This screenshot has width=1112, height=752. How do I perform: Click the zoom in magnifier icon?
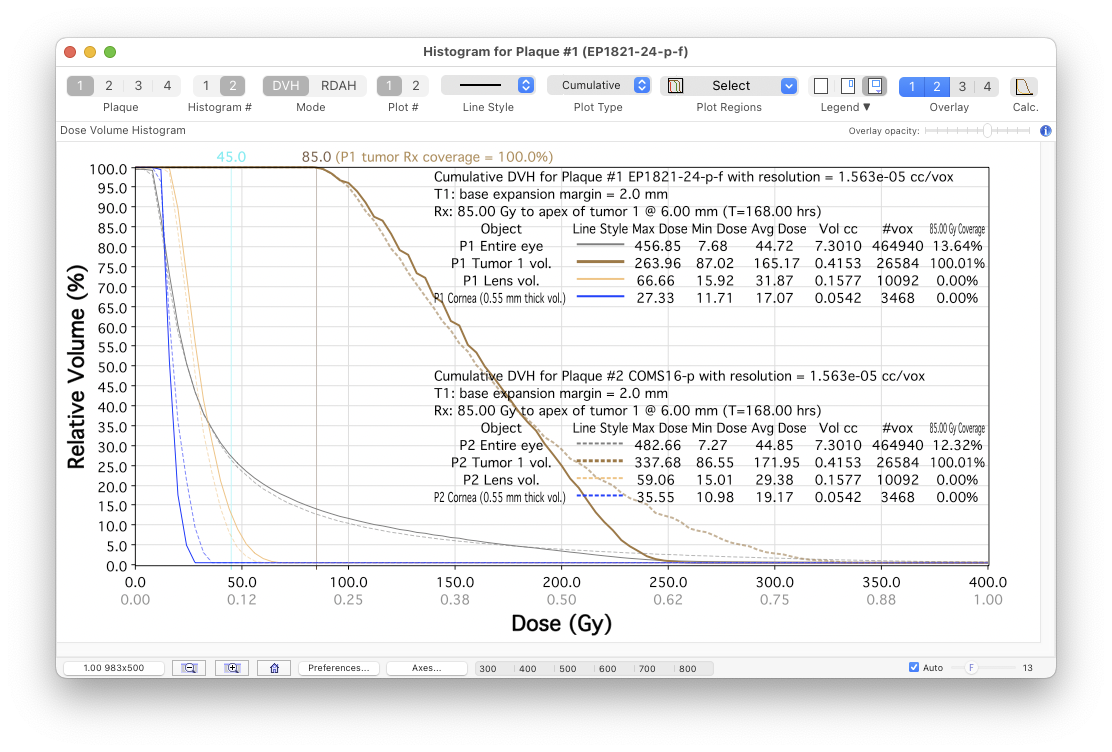point(232,668)
